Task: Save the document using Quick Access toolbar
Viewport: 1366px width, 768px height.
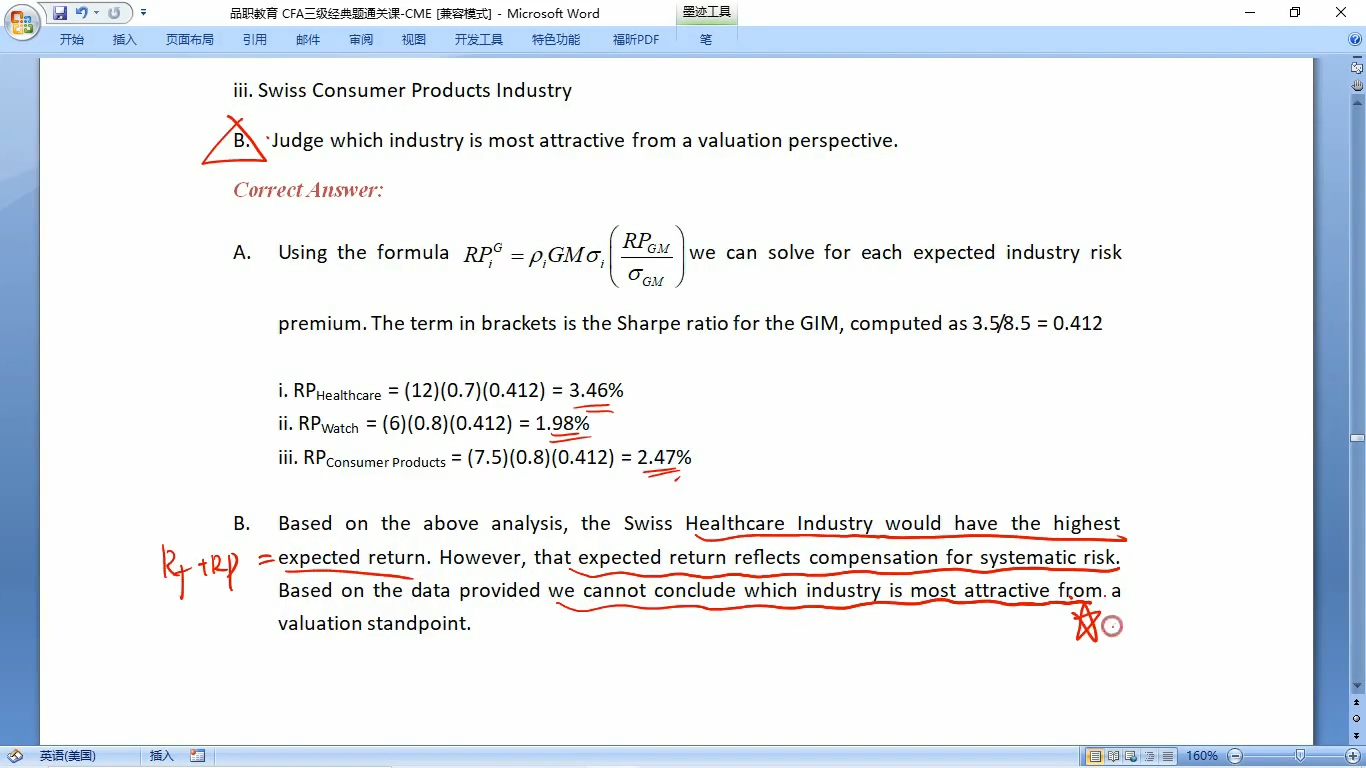Action: point(60,13)
